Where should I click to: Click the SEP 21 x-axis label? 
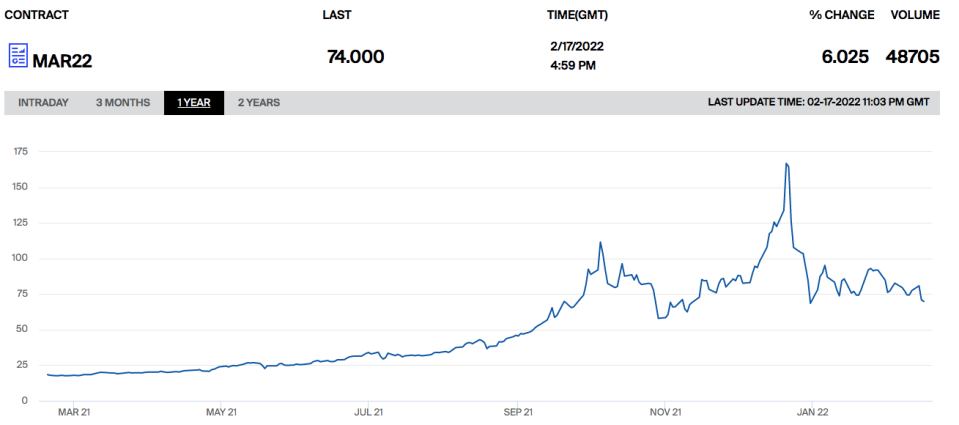517,411
